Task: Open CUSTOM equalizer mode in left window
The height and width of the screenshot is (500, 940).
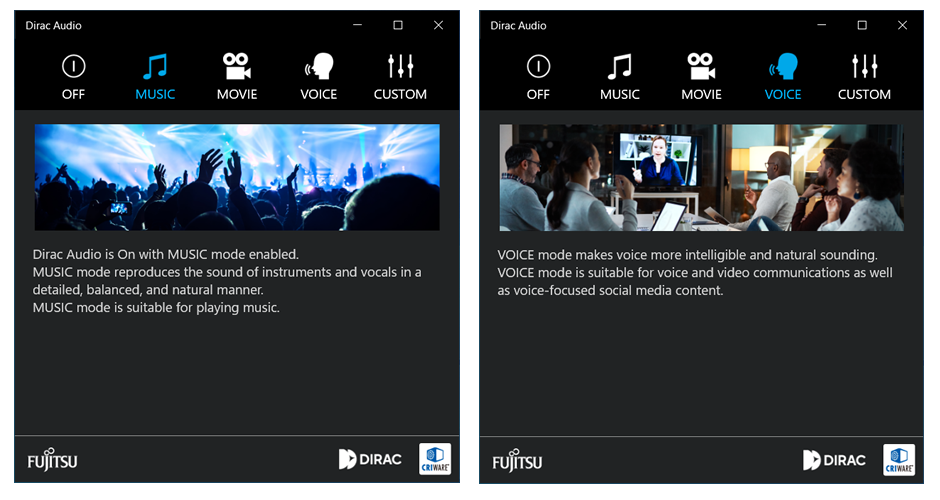Action: tap(400, 68)
